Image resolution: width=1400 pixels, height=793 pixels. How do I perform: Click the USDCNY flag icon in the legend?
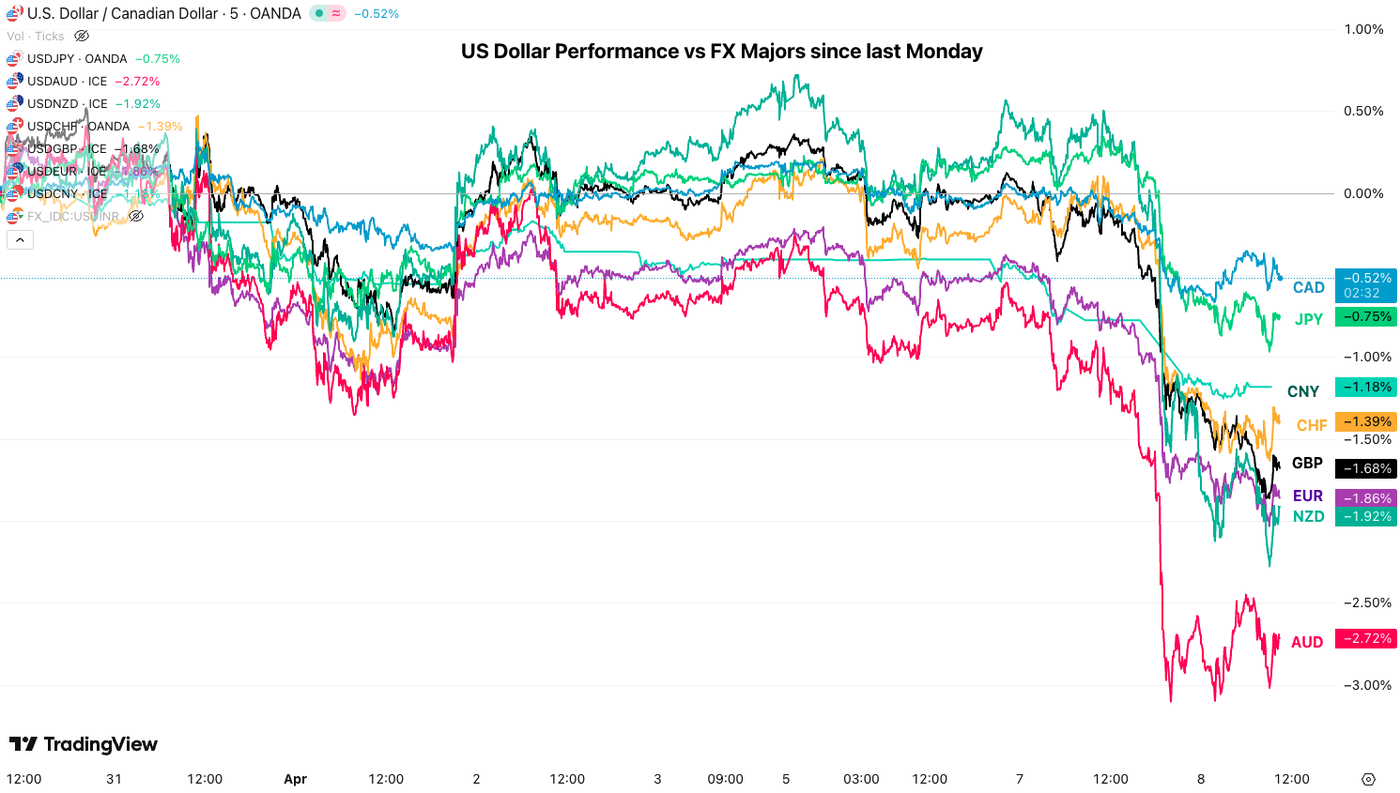tap(12, 191)
